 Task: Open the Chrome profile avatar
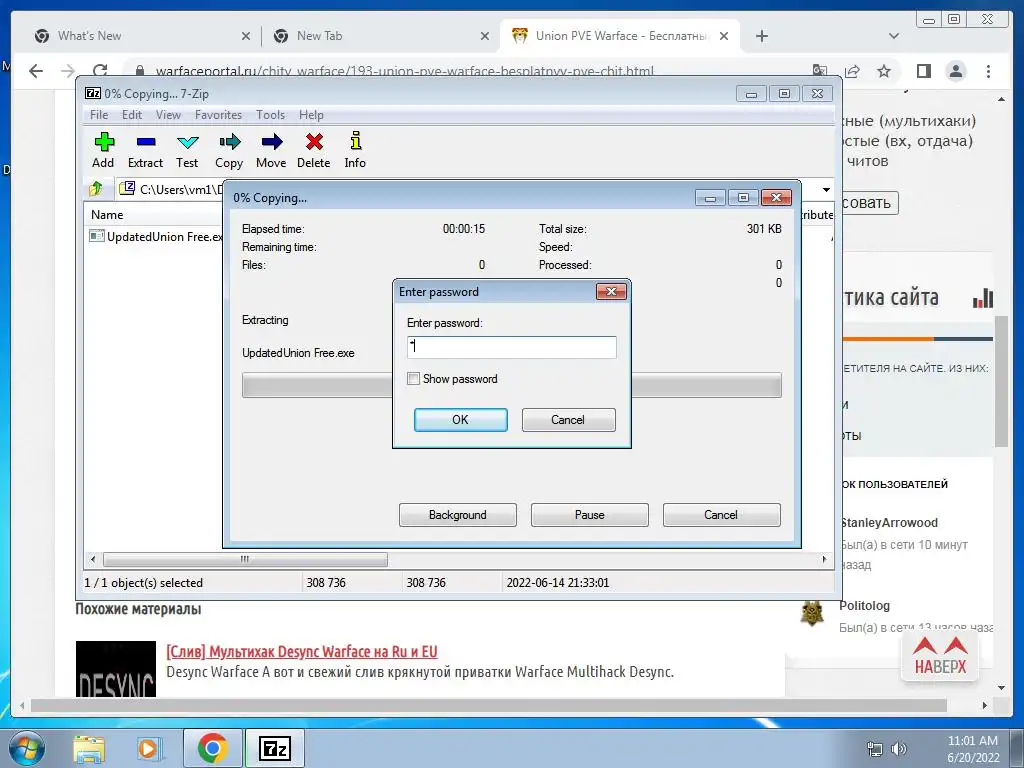tap(956, 71)
